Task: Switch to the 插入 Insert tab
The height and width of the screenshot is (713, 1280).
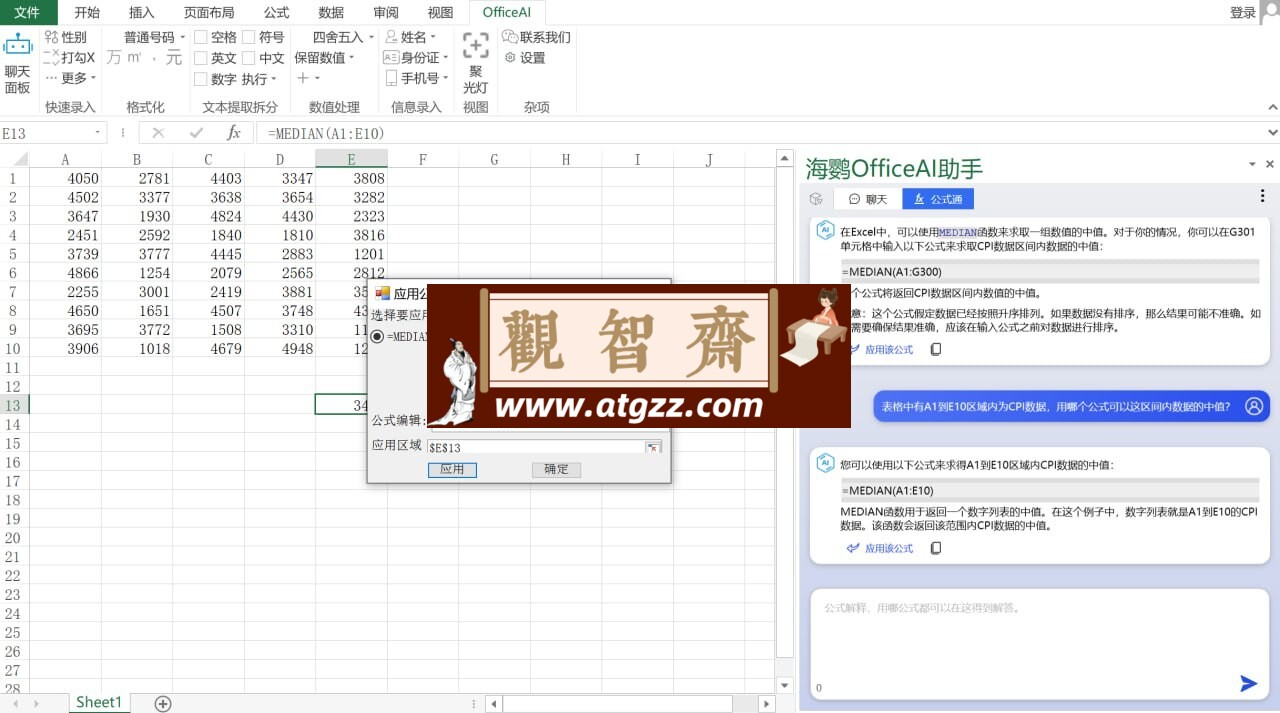Action: point(142,12)
